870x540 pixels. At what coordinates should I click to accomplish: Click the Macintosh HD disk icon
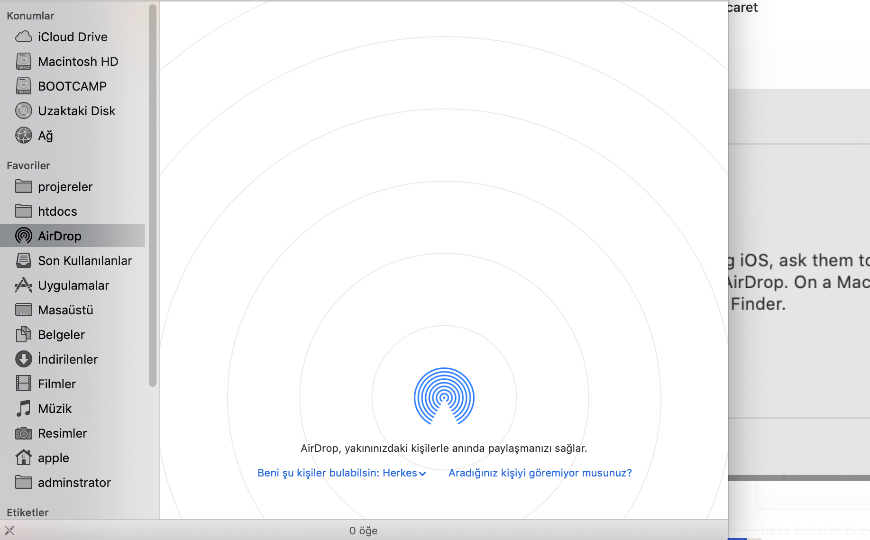tap(23, 62)
